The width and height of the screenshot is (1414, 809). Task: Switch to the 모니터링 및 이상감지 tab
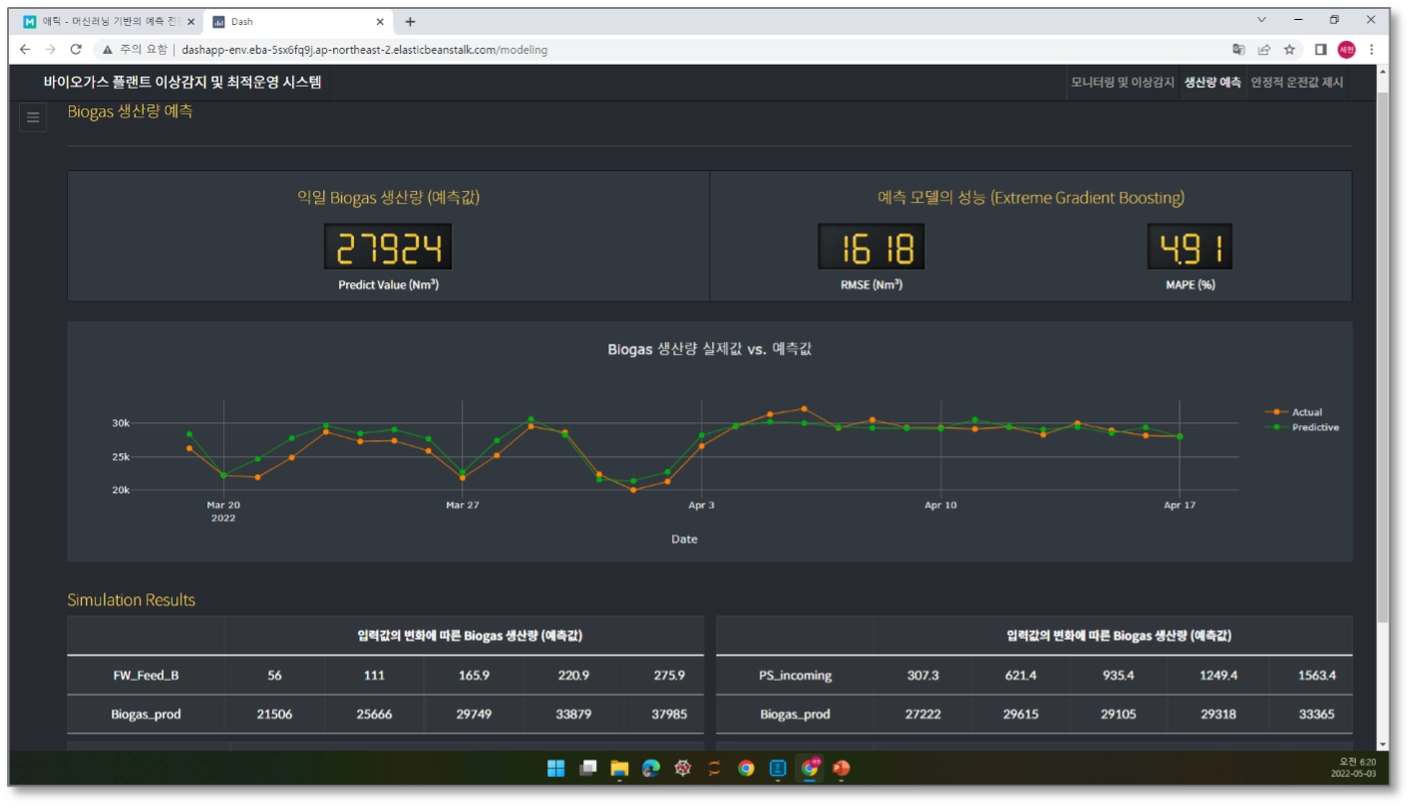(x=1122, y=82)
